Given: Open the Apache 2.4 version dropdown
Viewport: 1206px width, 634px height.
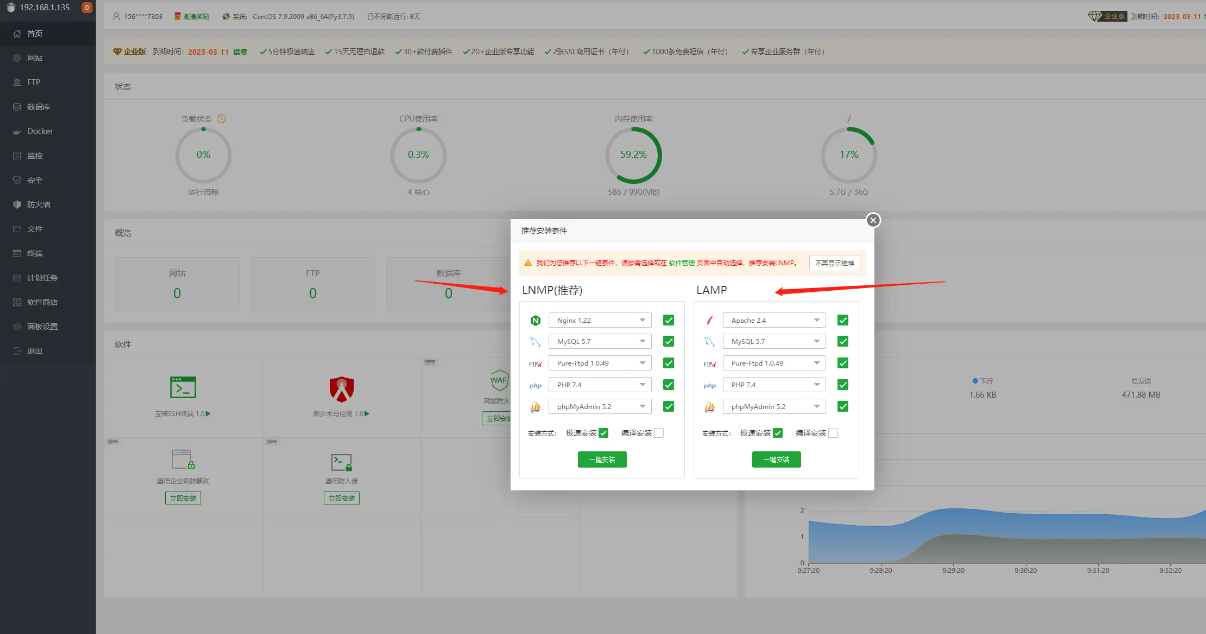Looking at the screenshot, I should point(773,320).
